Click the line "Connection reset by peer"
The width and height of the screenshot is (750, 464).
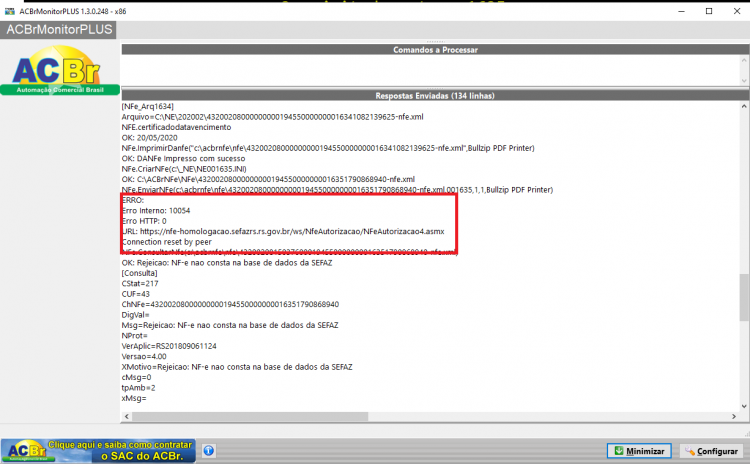tap(166, 242)
